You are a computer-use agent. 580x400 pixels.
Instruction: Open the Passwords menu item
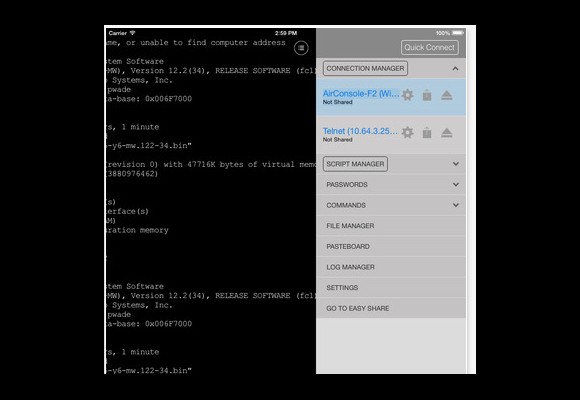coord(391,184)
